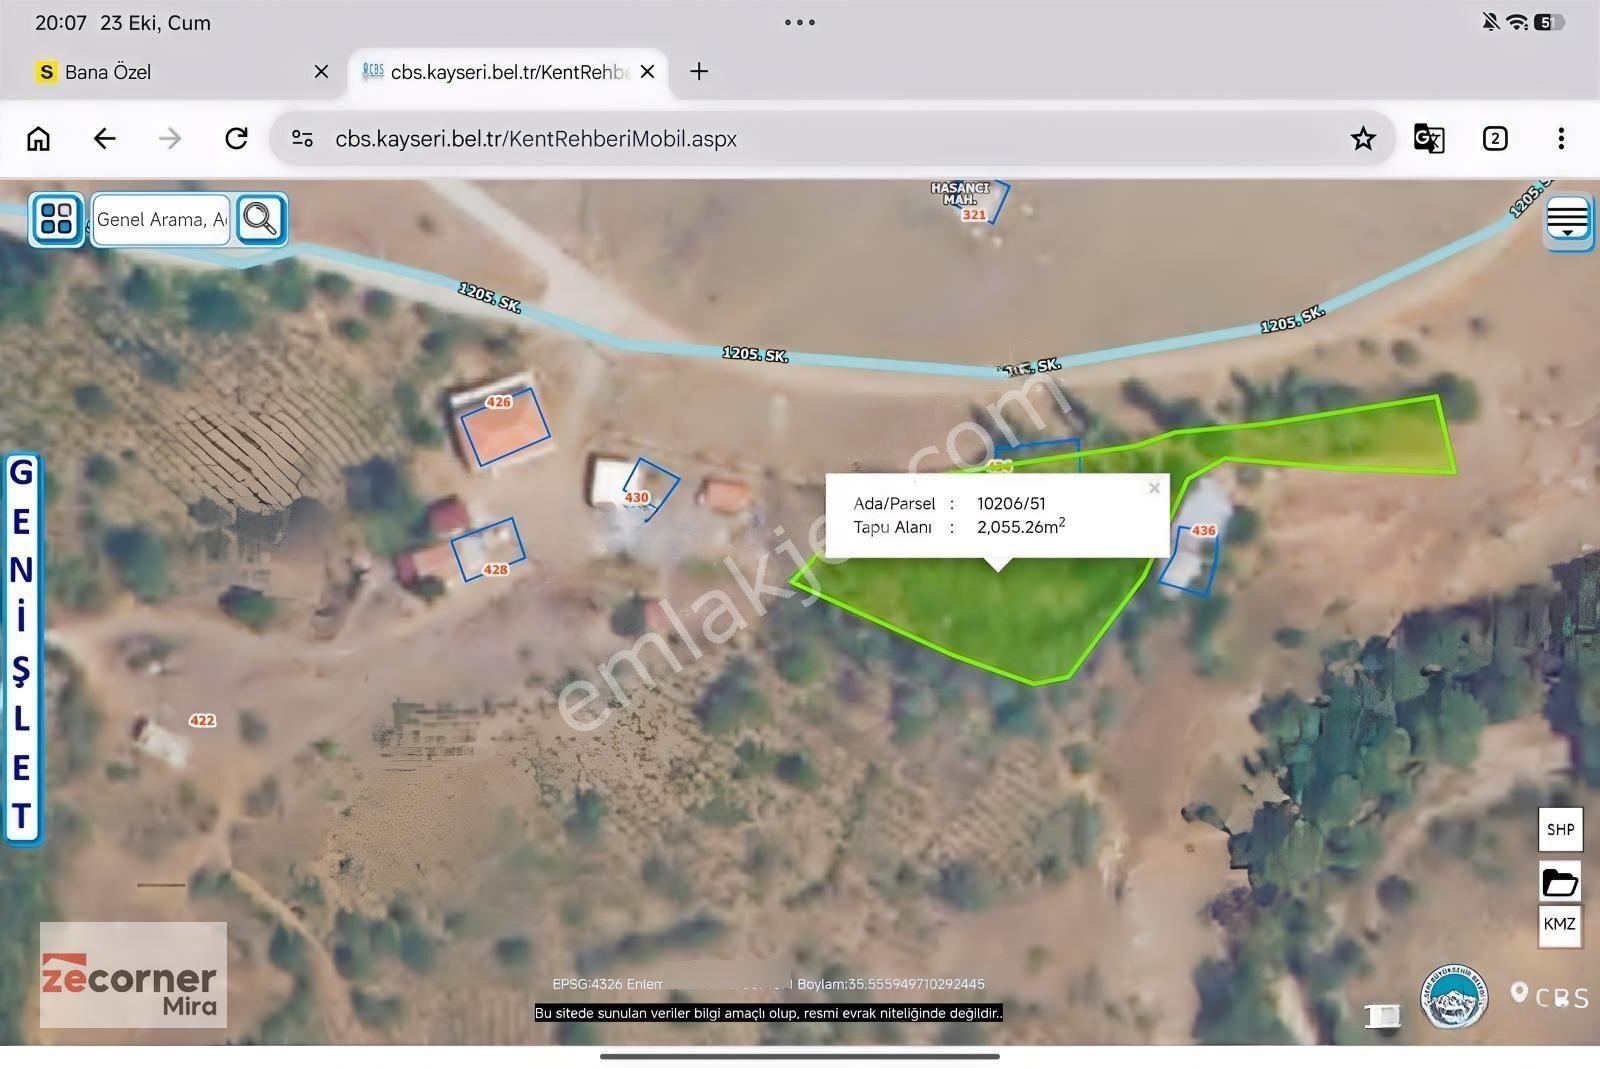The height and width of the screenshot is (1068, 1600).
Task: Bookmark page with the star icon
Action: coord(1363,138)
